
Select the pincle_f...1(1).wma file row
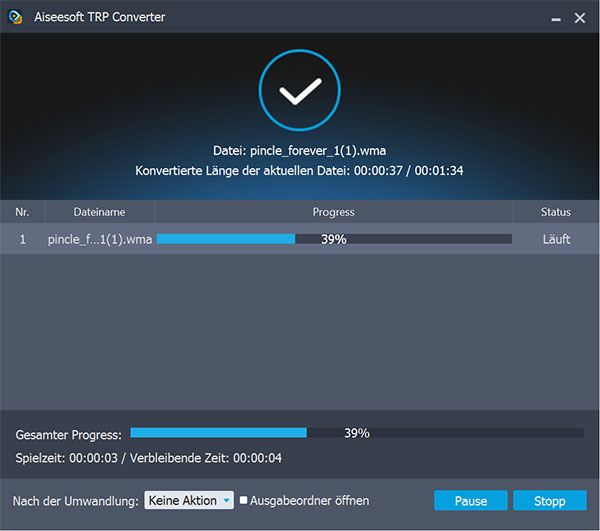coord(300,239)
